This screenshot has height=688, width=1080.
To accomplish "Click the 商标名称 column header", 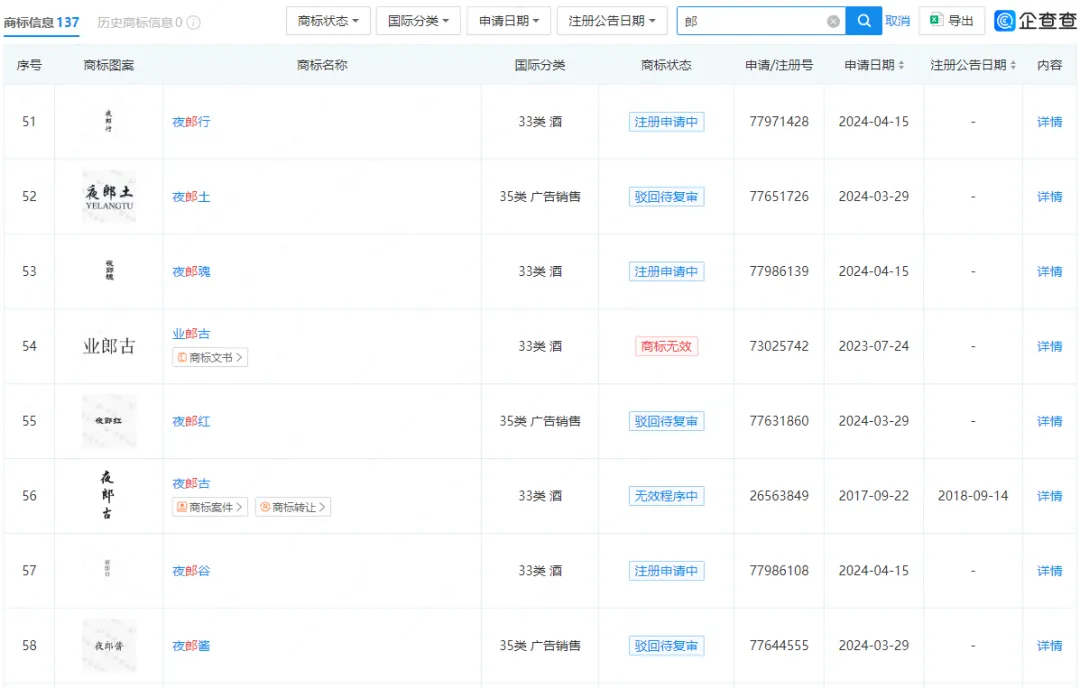I will pyautogui.click(x=322, y=65).
